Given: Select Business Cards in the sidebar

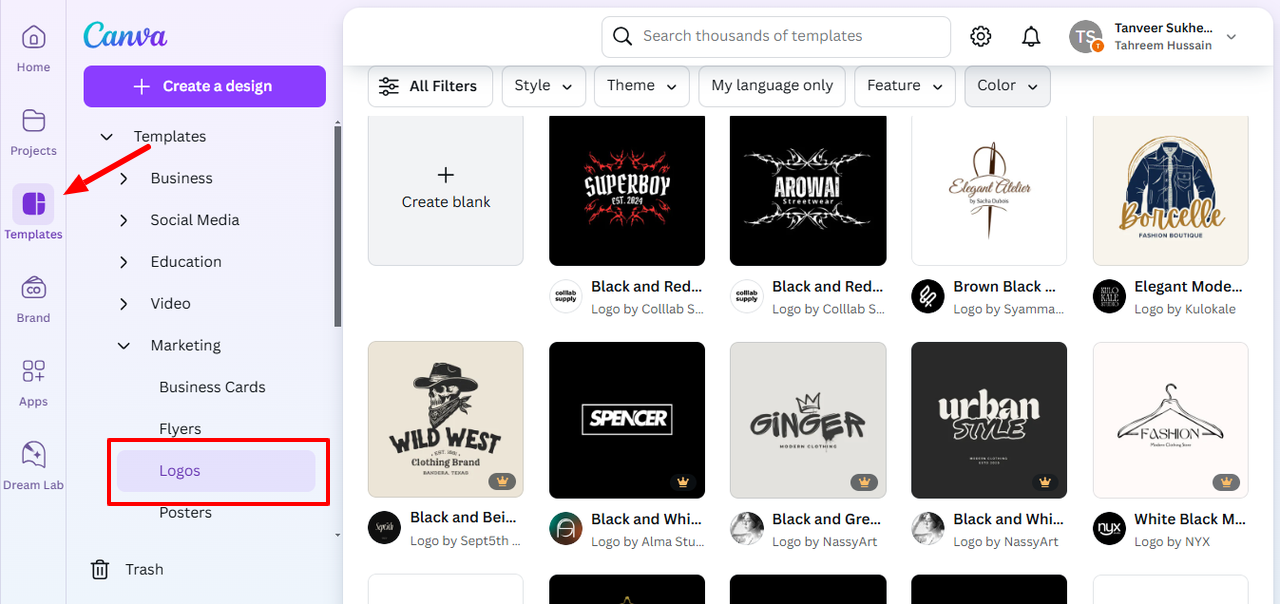Looking at the screenshot, I should click(x=212, y=387).
